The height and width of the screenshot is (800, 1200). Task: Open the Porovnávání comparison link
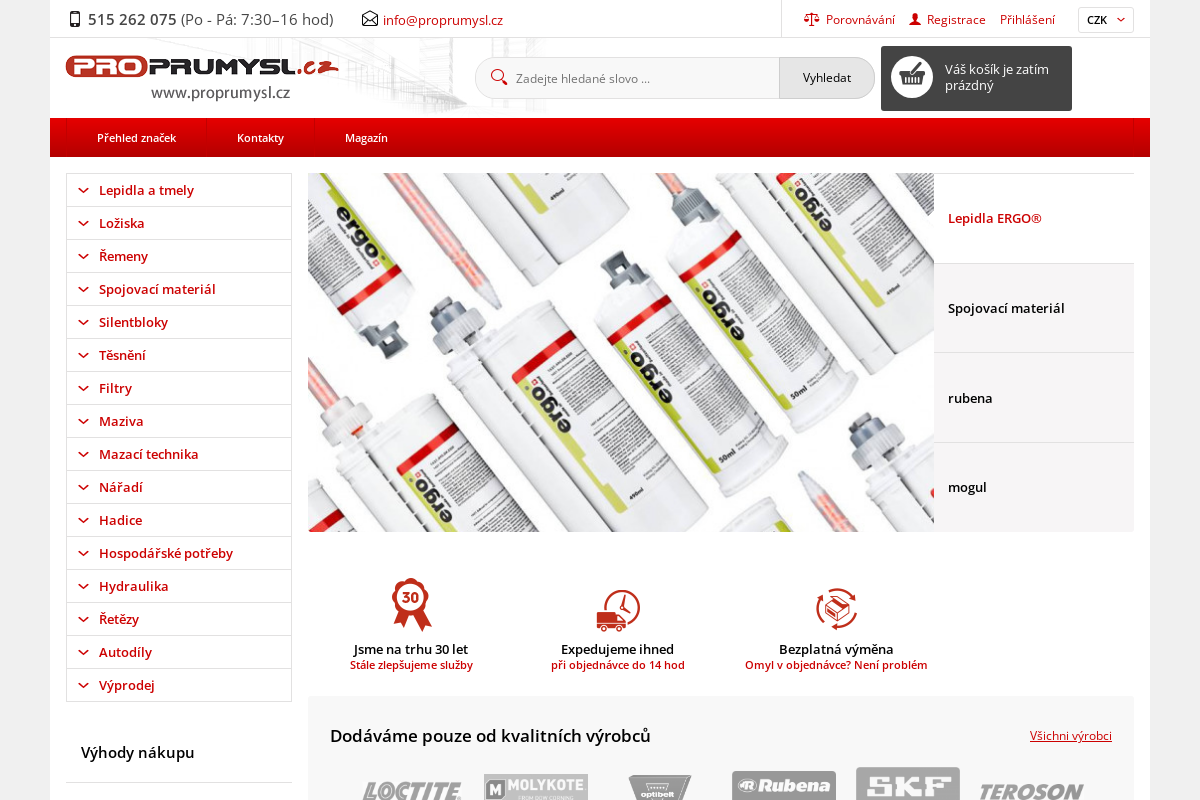(859, 20)
